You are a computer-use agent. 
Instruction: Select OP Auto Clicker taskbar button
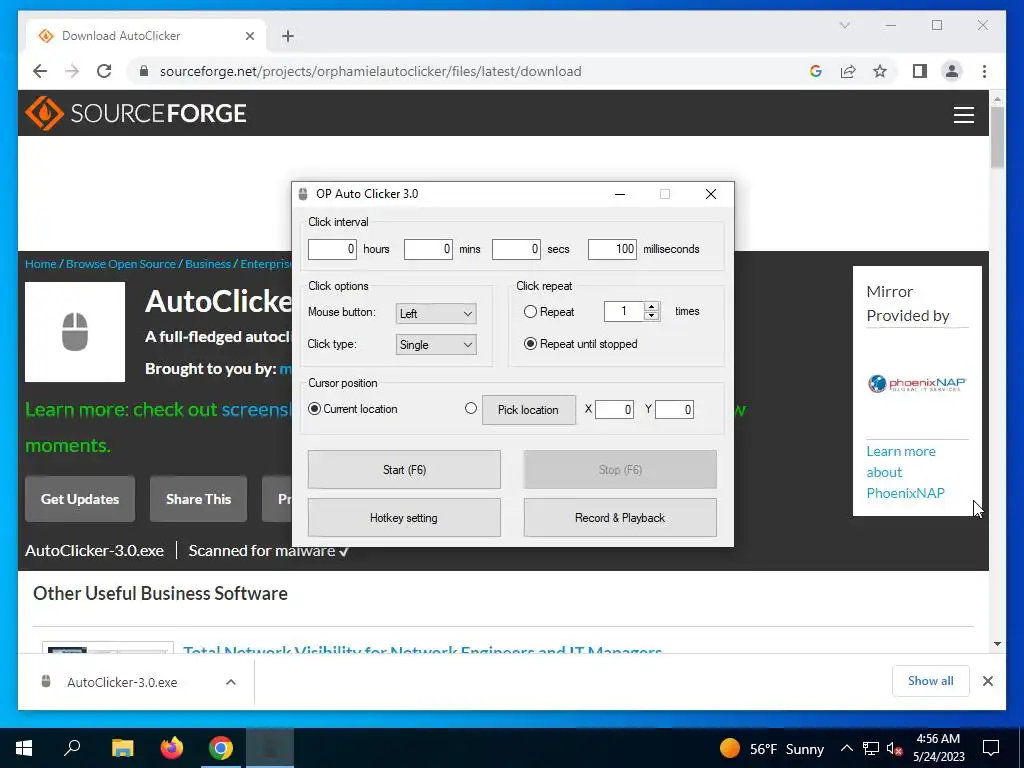coord(270,748)
